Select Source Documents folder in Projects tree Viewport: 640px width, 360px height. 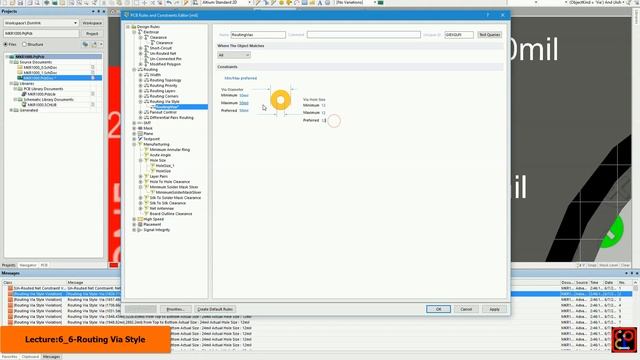[36, 62]
